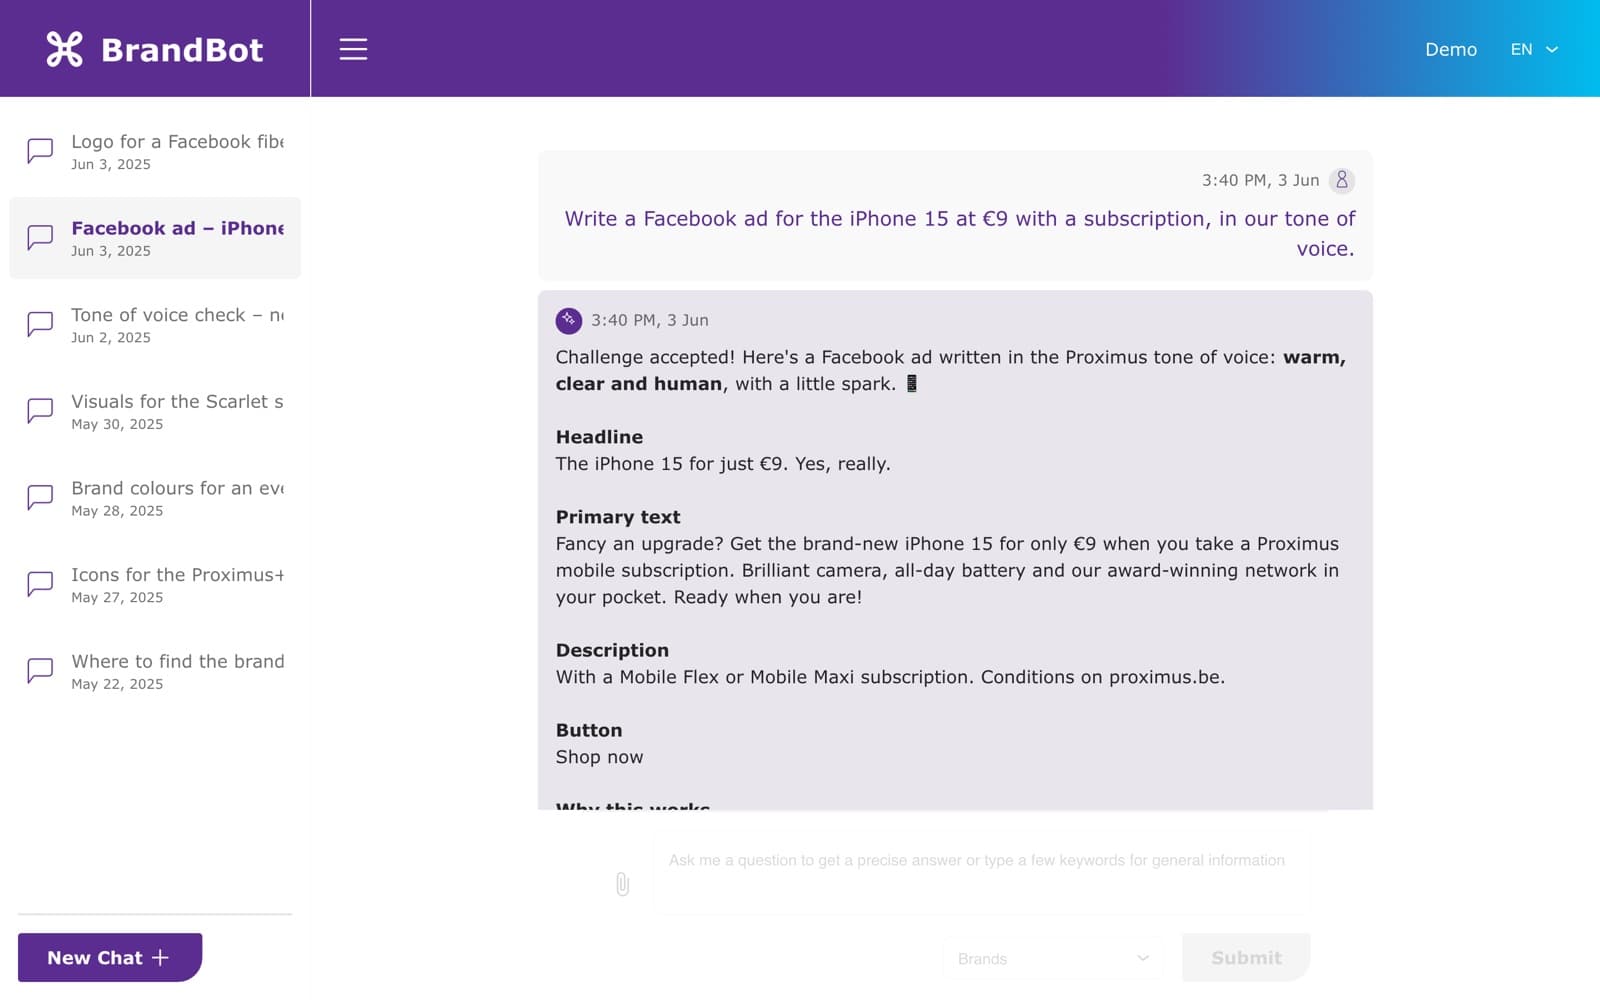Open the EN language dropdown
The width and height of the screenshot is (1600, 1000).
coord(1534,49)
